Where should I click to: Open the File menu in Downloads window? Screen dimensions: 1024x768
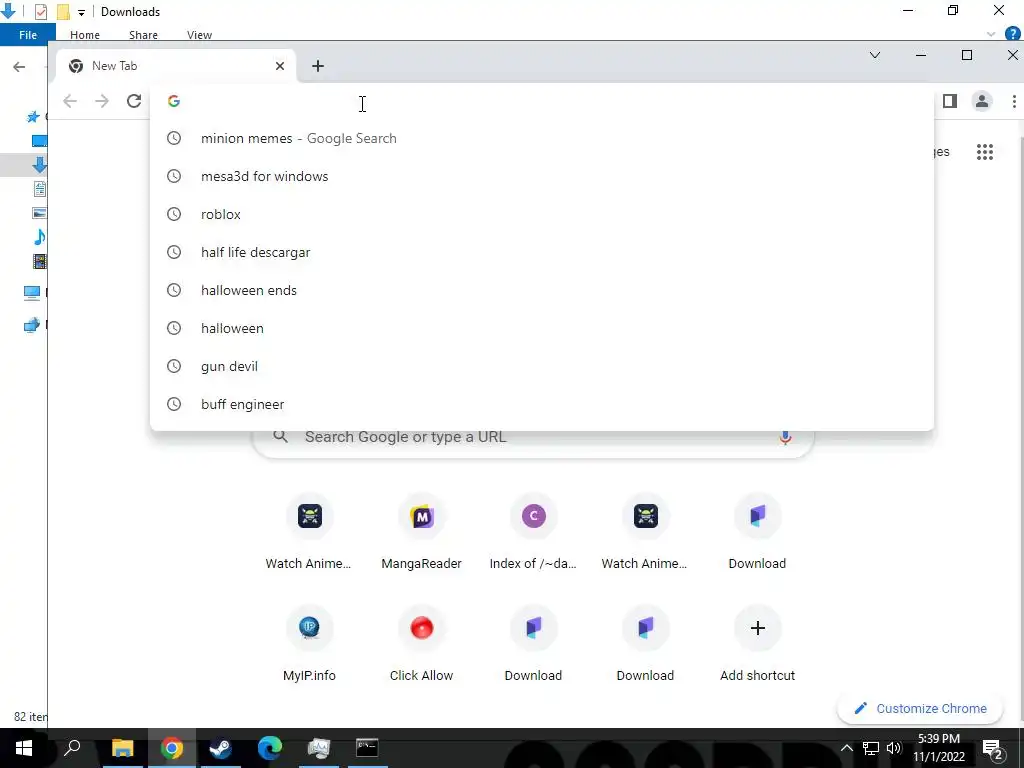[27, 35]
